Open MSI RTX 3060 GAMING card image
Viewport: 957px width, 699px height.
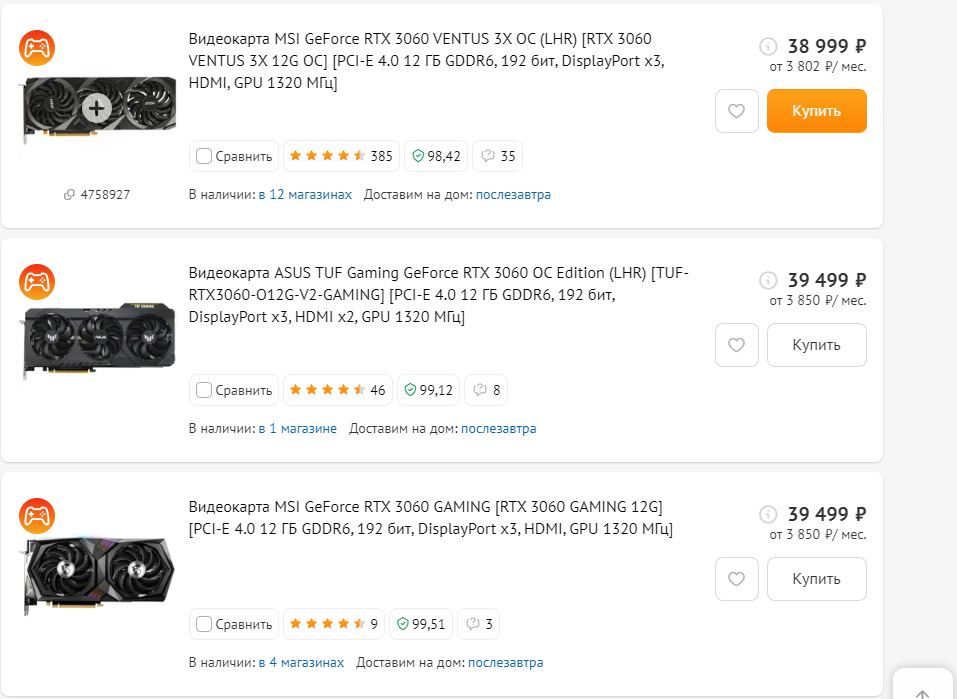98,576
